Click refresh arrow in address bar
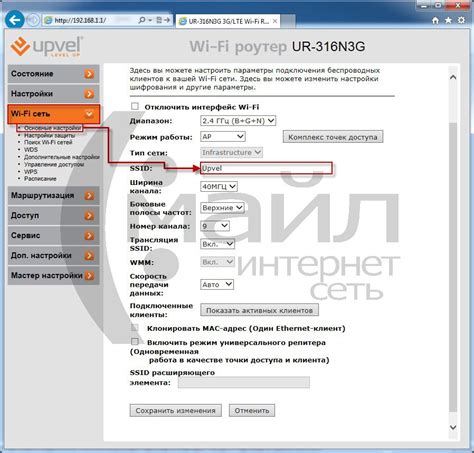The width and height of the screenshot is (474, 453). pyautogui.click(x=166, y=20)
